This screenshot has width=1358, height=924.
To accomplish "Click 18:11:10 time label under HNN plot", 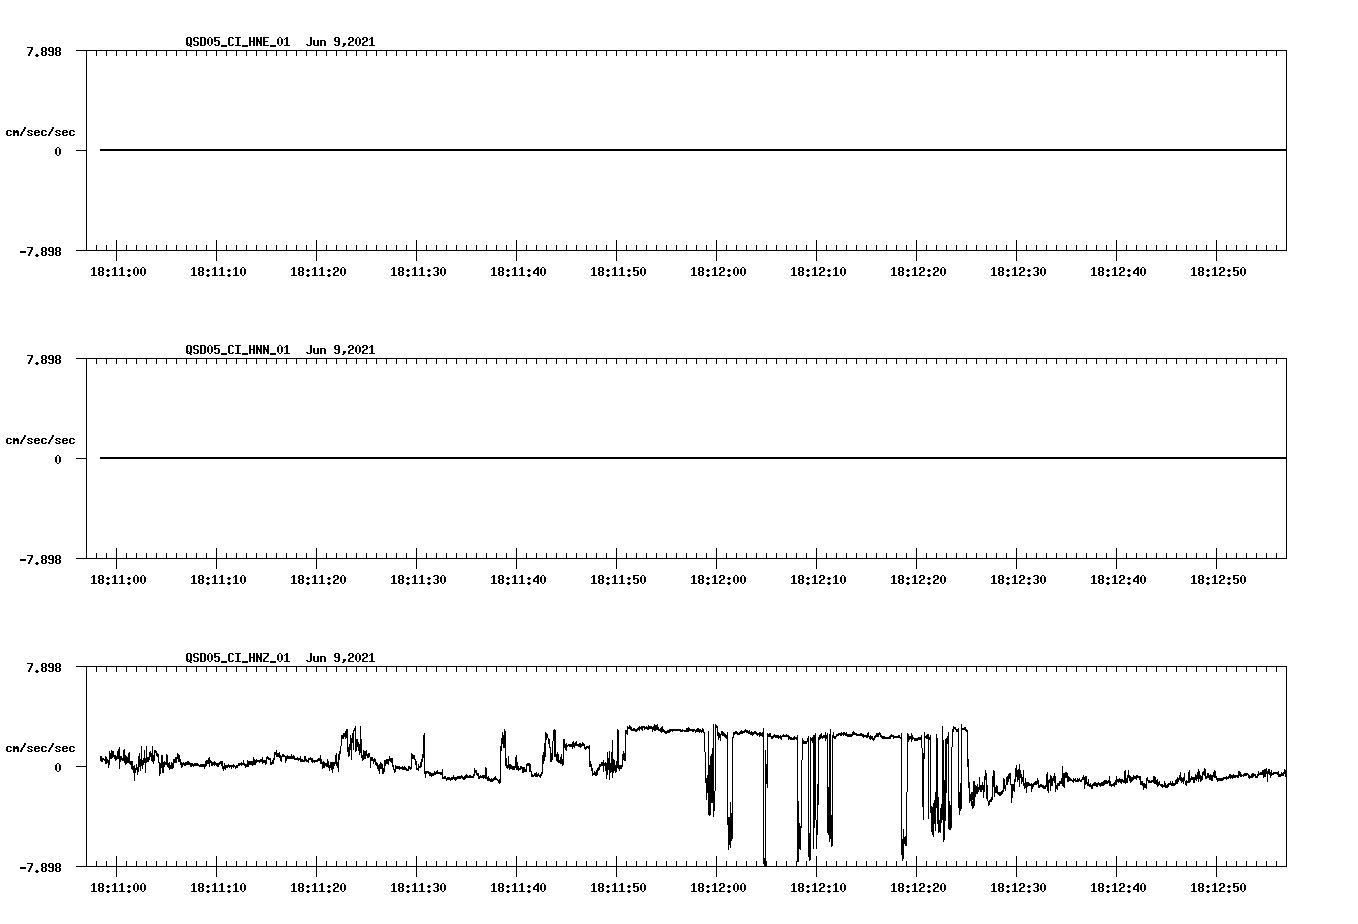I will tap(218, 579).
